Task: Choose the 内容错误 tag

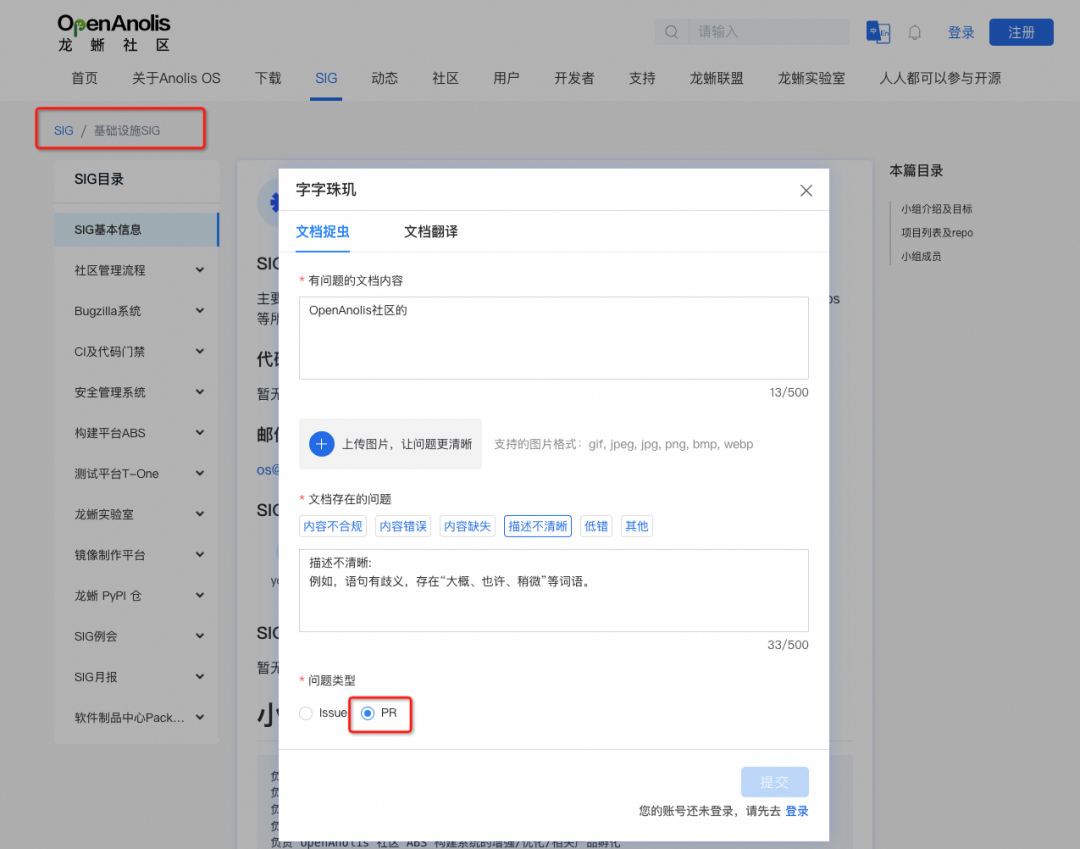Action: 403,526
